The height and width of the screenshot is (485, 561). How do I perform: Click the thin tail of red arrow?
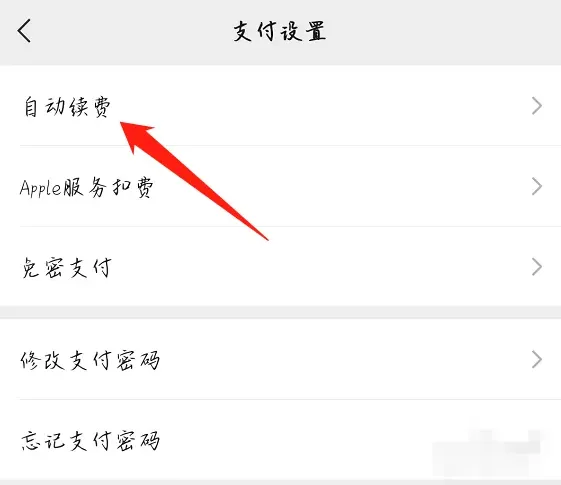(x=259, y=234)
